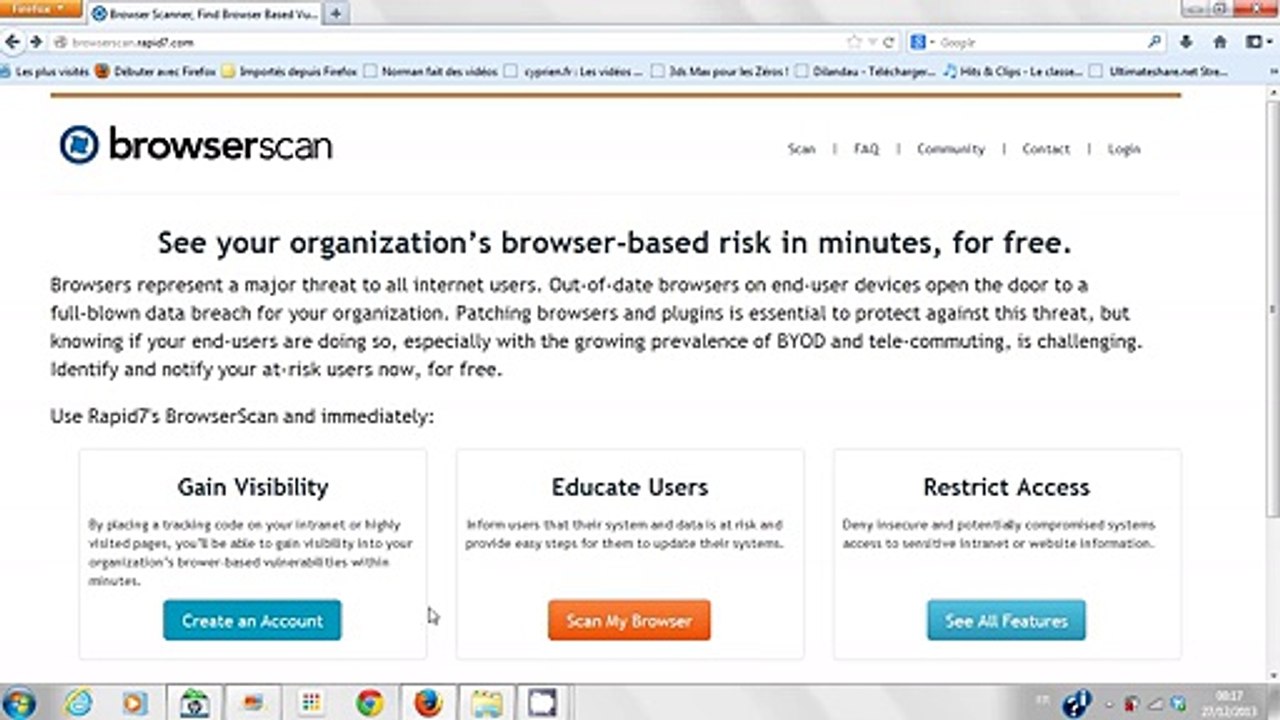Open the Login navigation link
The image size is (1280, 720).
(1124, 149)
